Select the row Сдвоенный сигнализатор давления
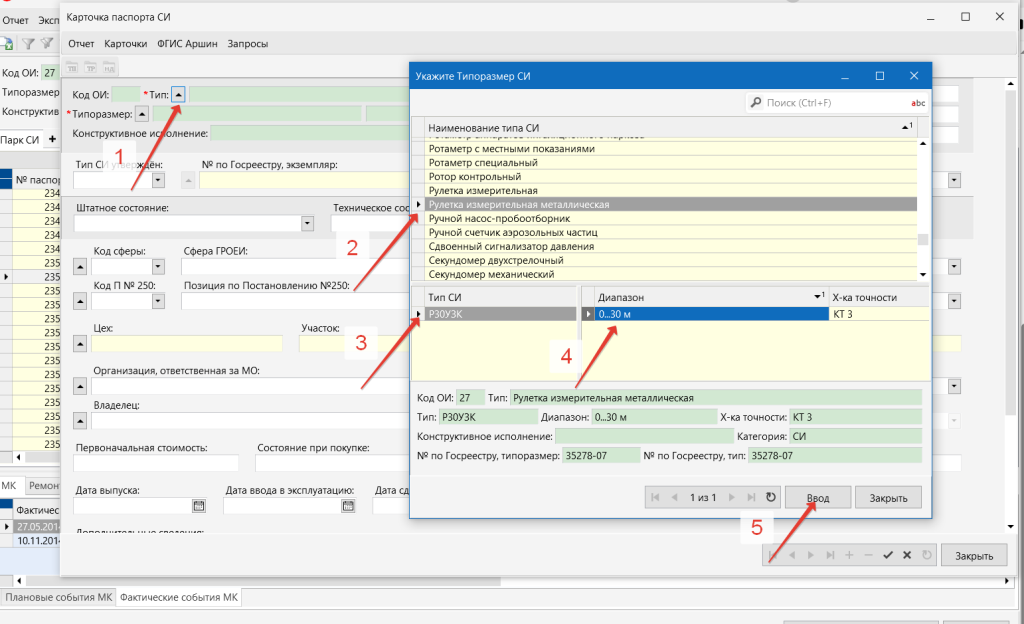 coord(671,247)
